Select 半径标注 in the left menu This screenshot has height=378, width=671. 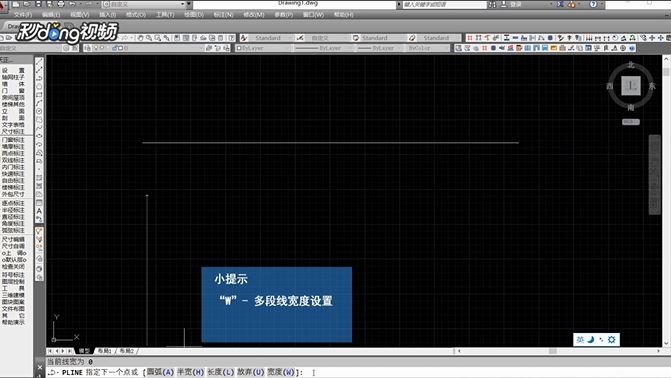pyautogui.click(x=13, y=210)
